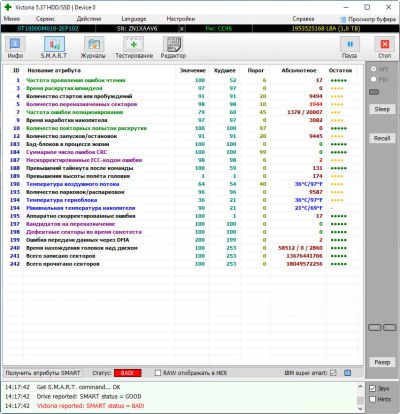This screenshot has width=400, height=414.
Task: Select the PIO radio button
Action: click(x=374, y=79)
